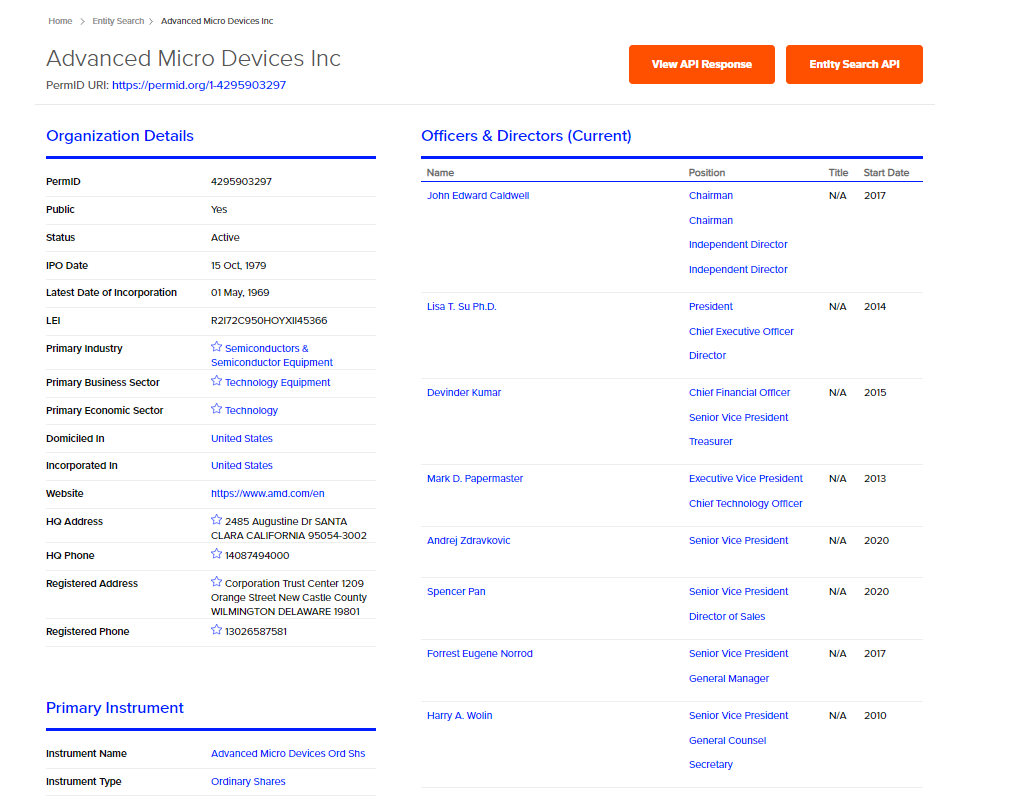The height and width of the screenshot is (803, 1019).
Task: Click star icon next to Registered Address
Action: click(216, 581)
